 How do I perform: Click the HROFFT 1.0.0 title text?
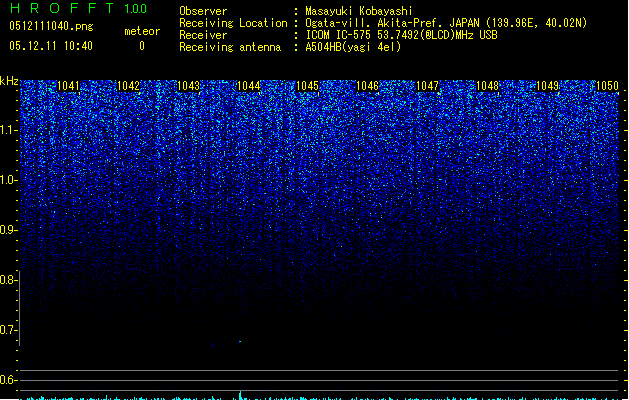(78, 8)
